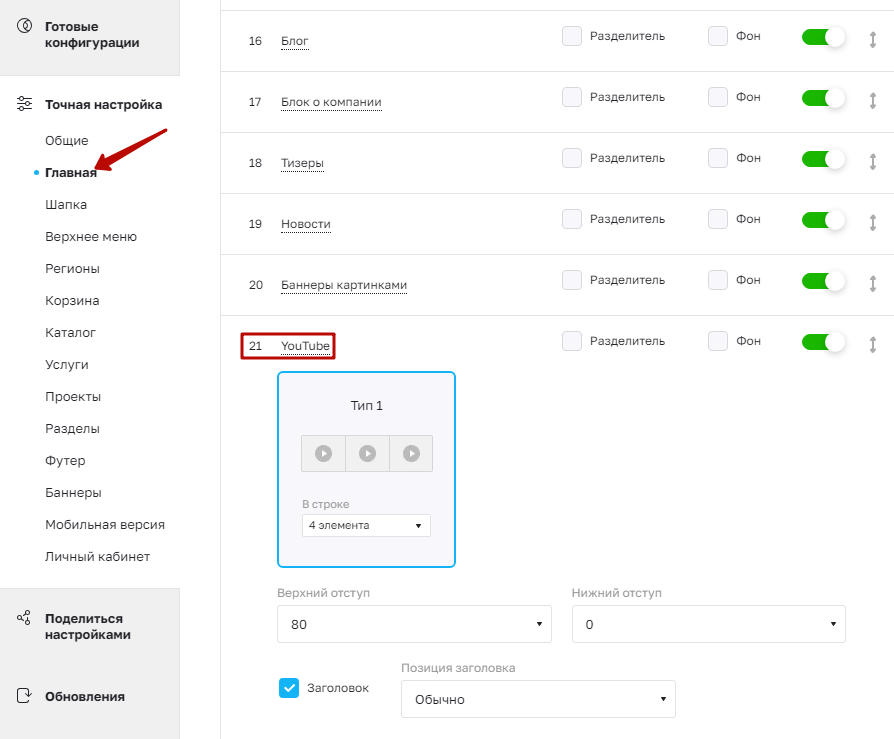Check the Фон box for Баннеры картинками
894x739 pixels.
718,280
